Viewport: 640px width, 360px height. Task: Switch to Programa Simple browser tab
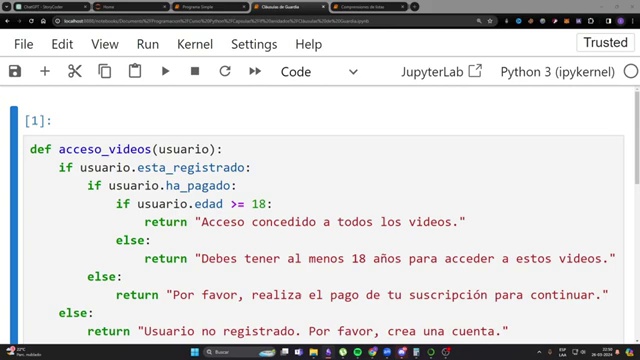coord(210,7)
